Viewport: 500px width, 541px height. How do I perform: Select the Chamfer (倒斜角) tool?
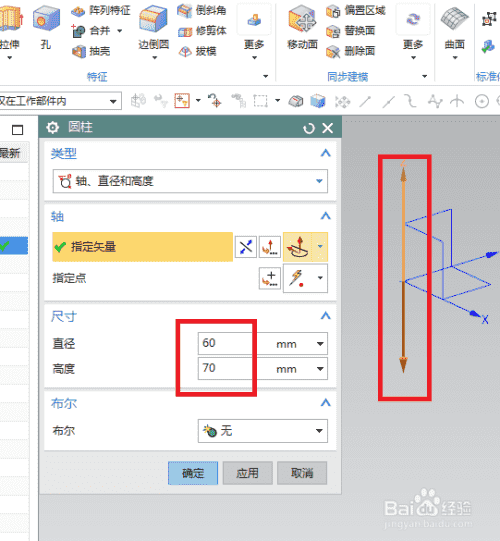202,10
